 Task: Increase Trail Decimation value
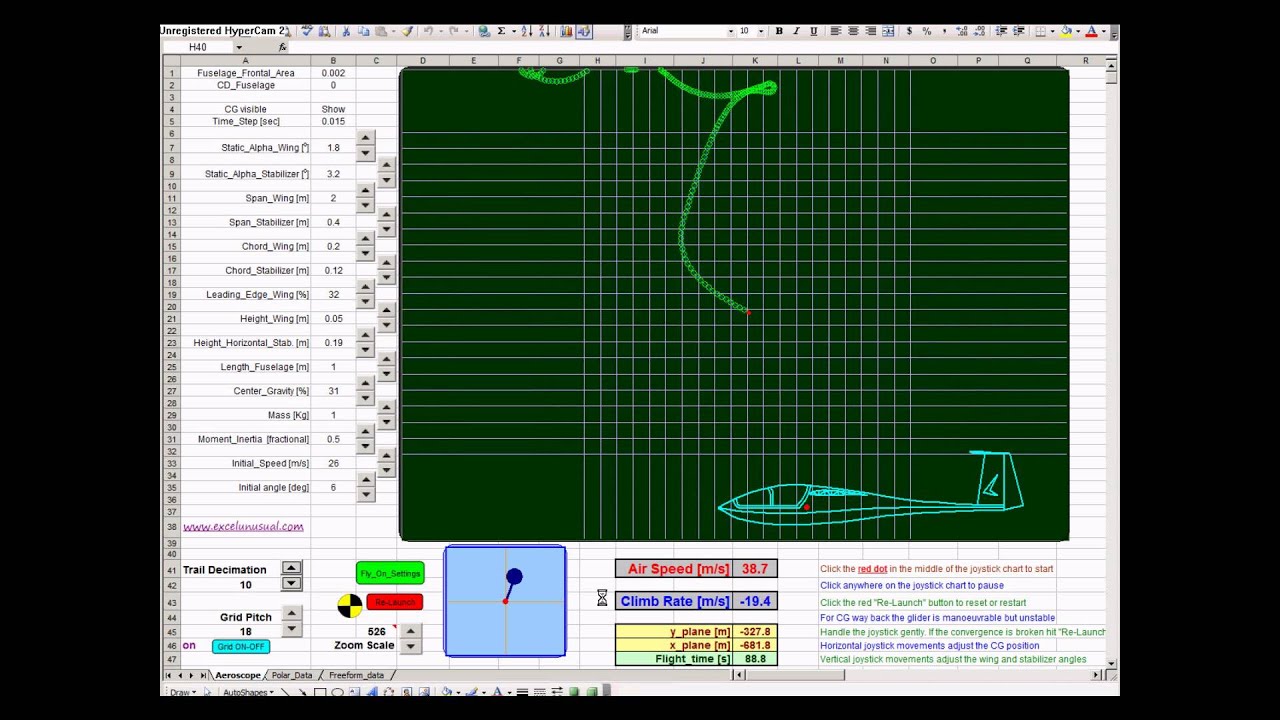pos(291,568)
